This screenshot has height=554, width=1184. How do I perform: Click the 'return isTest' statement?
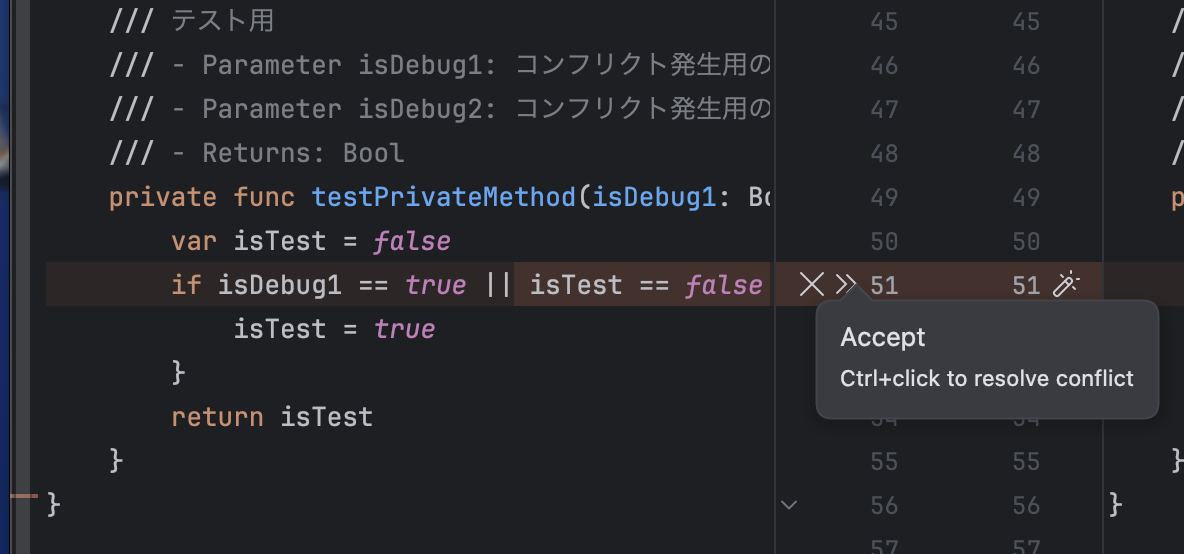272,417
